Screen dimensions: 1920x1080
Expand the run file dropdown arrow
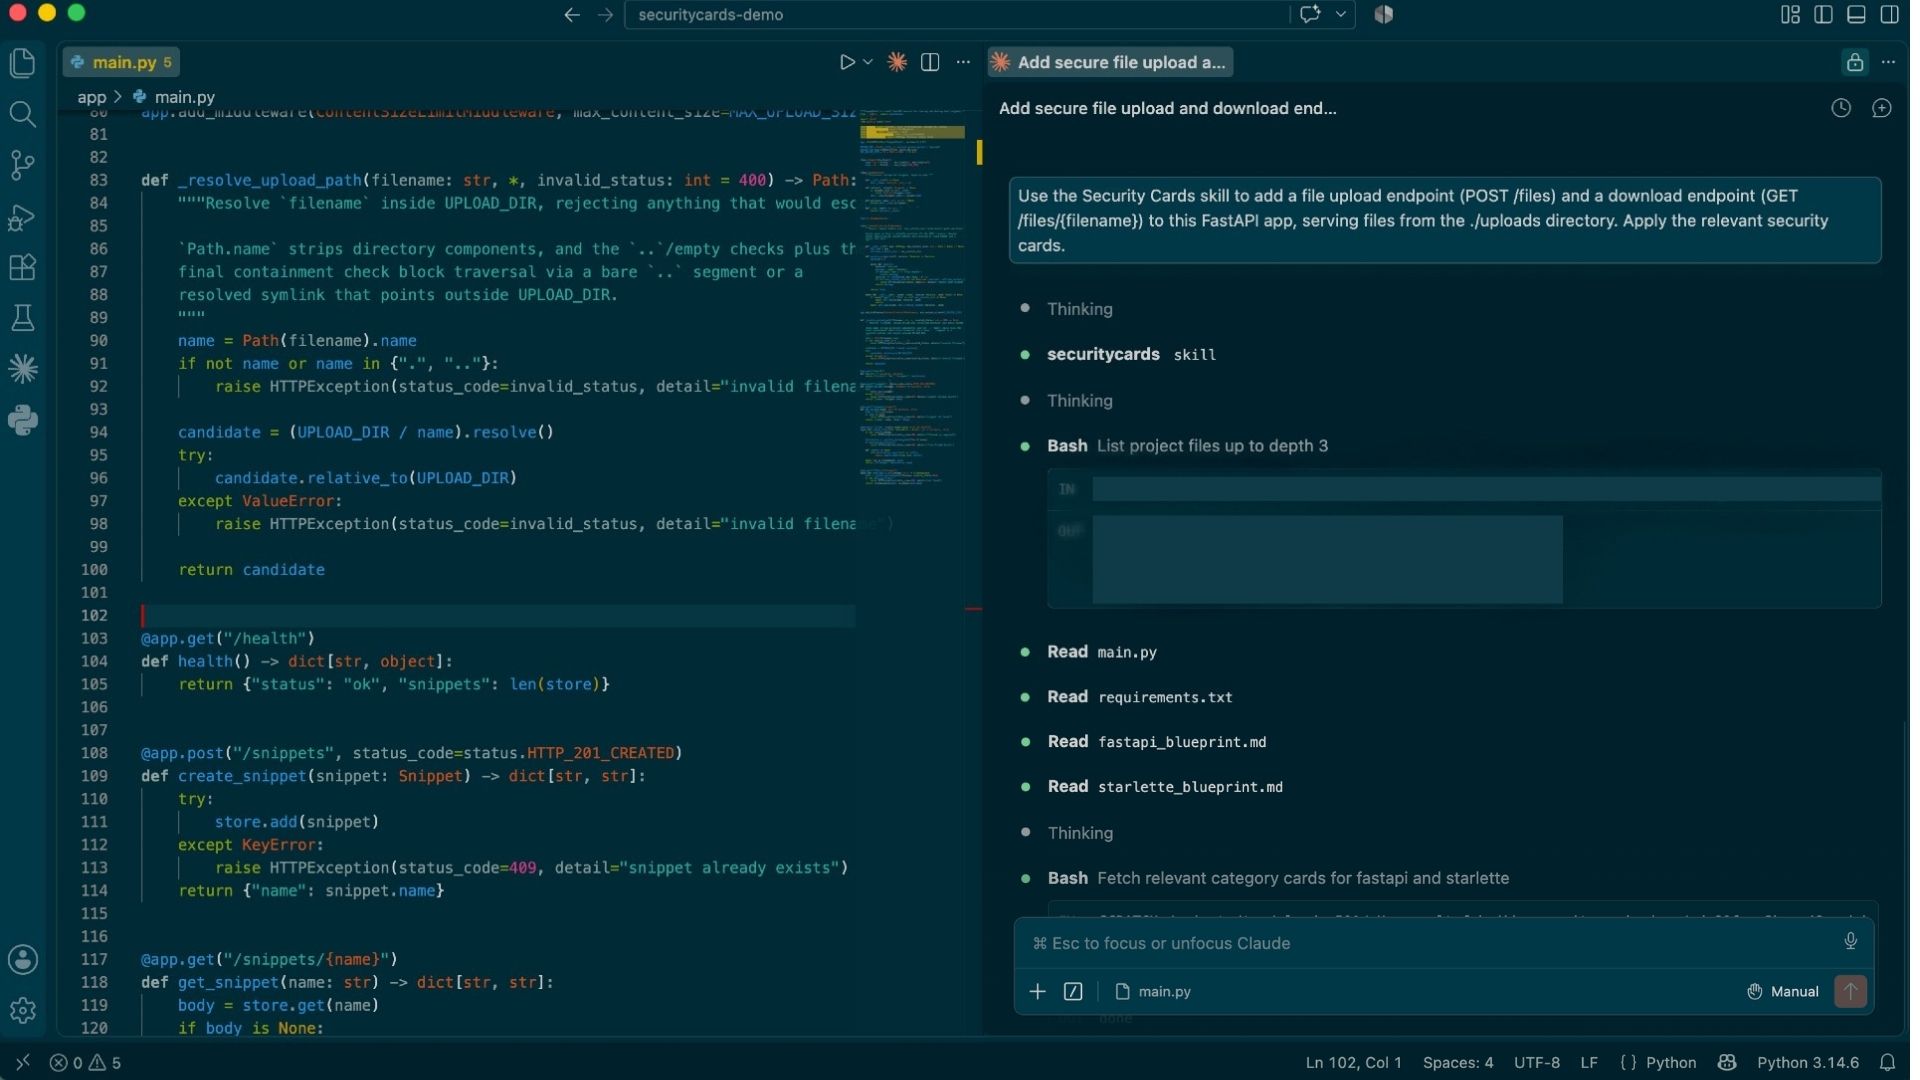pyautogui.click(x=868, y=62)
